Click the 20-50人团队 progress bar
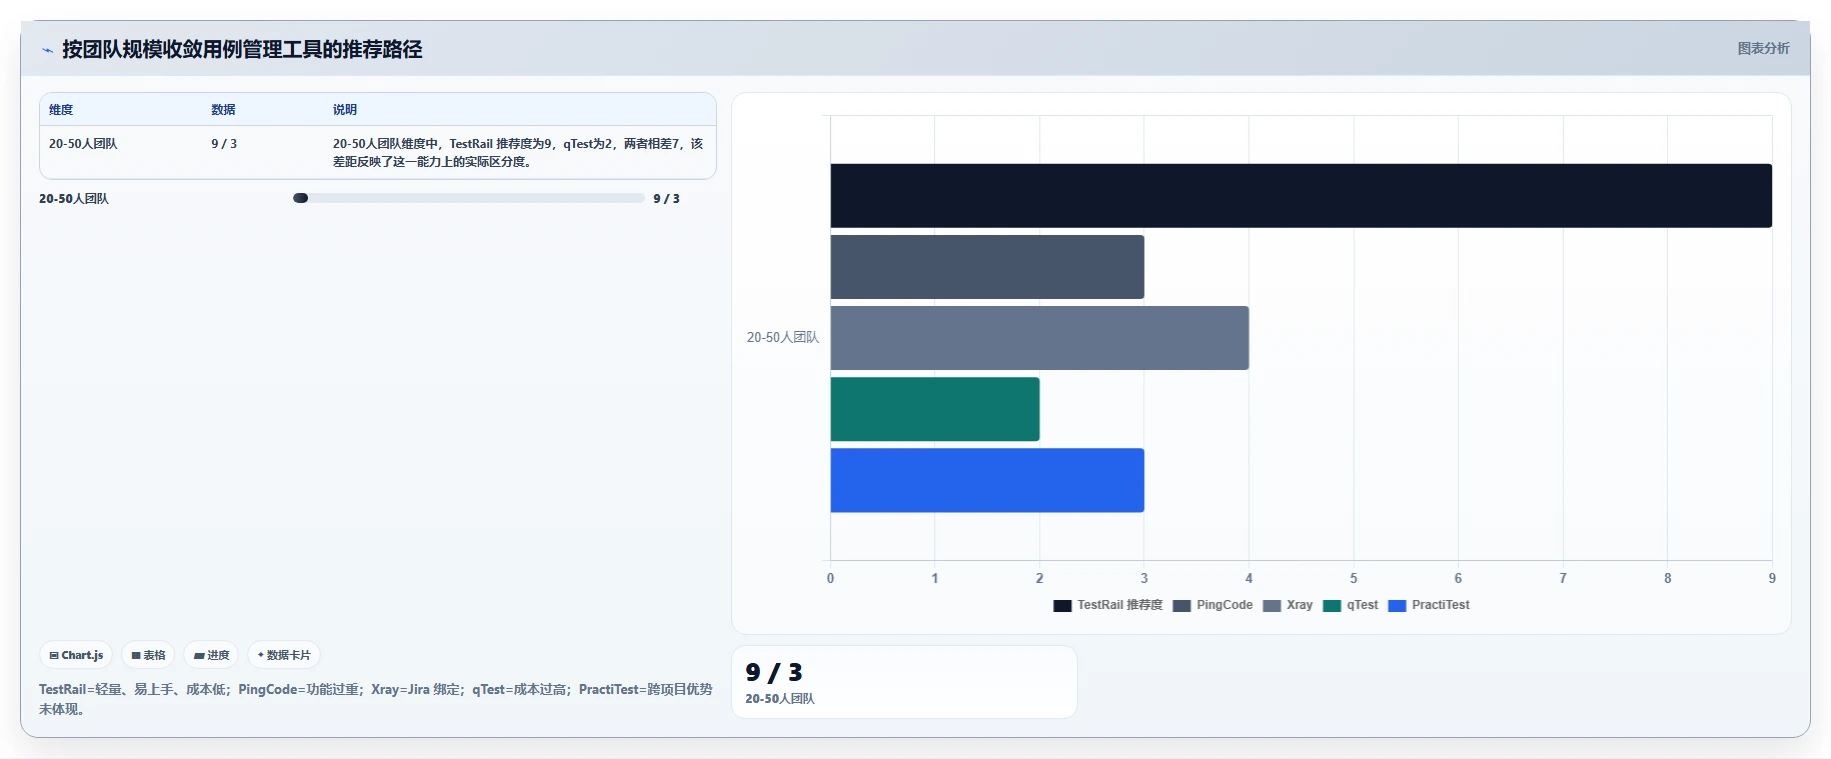1831x759 pixels. [x=468, y=198]
